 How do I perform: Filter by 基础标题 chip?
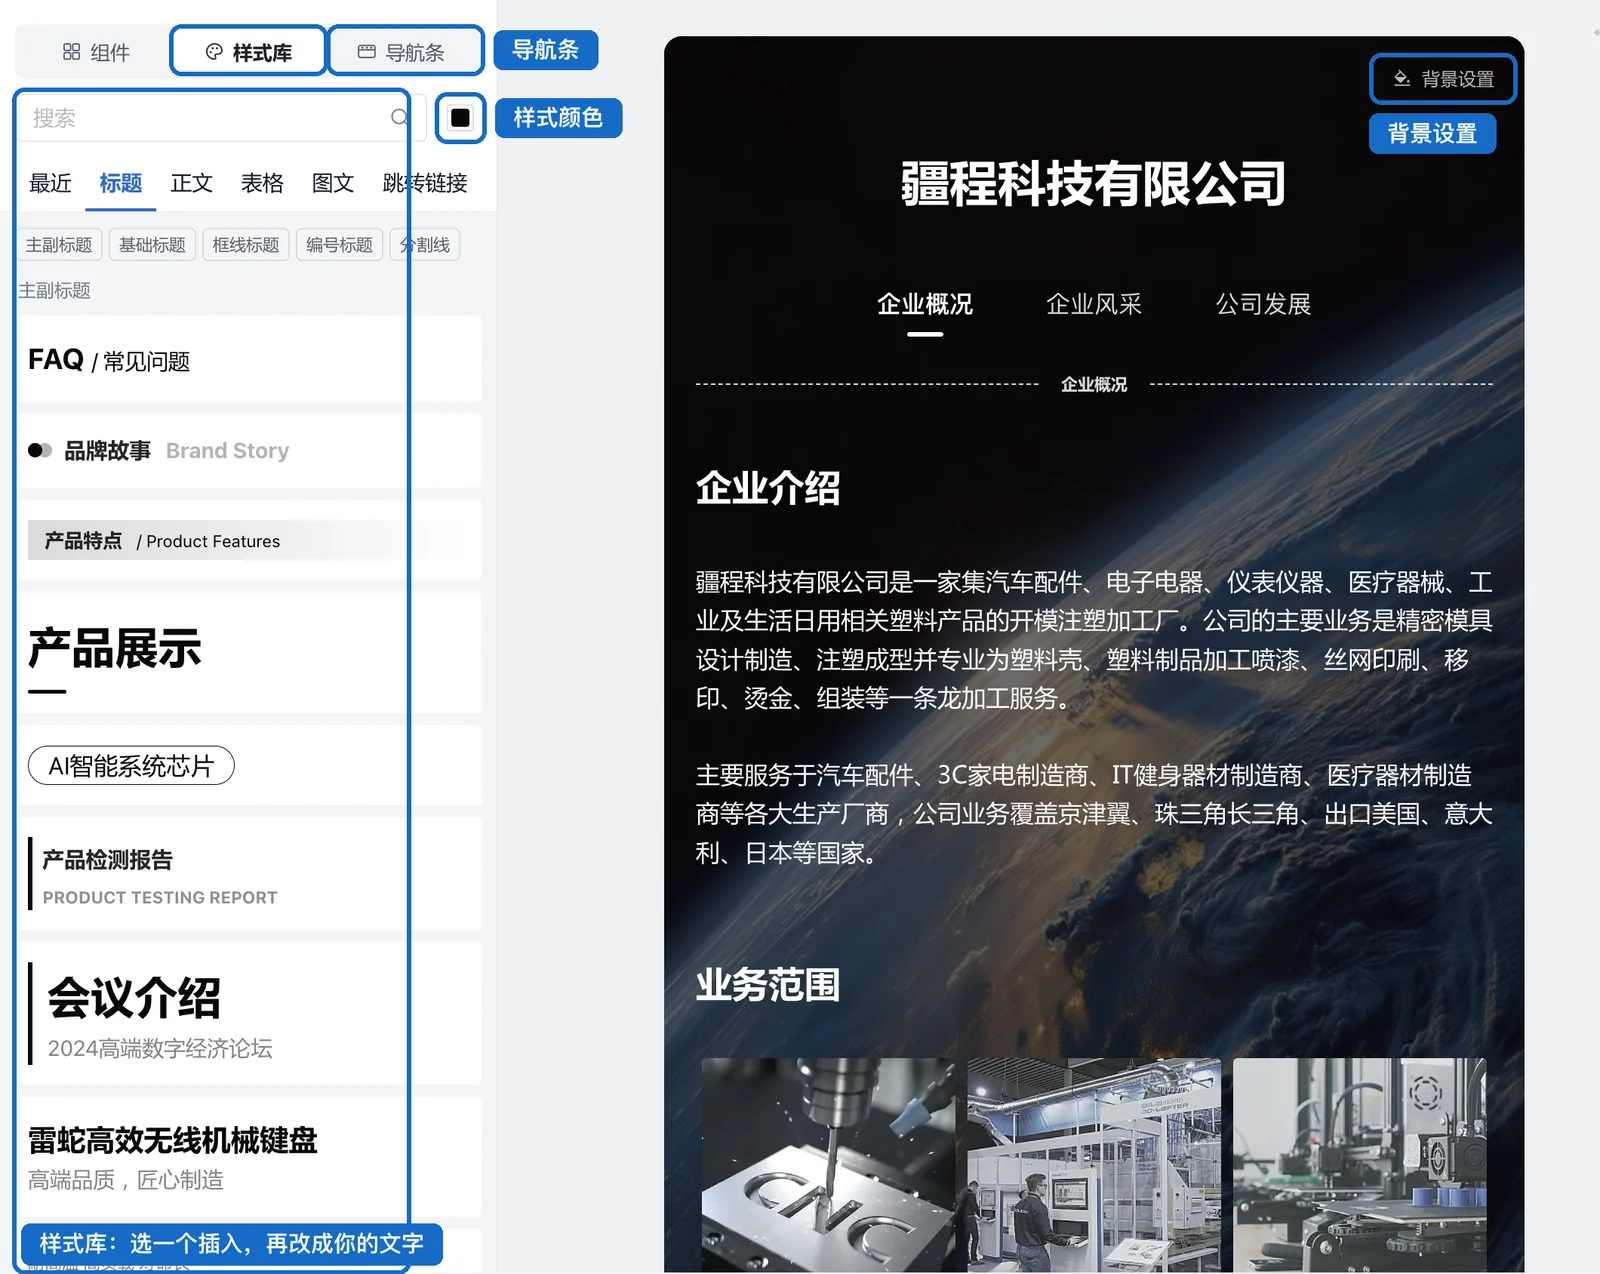click(x=152, y=245)
